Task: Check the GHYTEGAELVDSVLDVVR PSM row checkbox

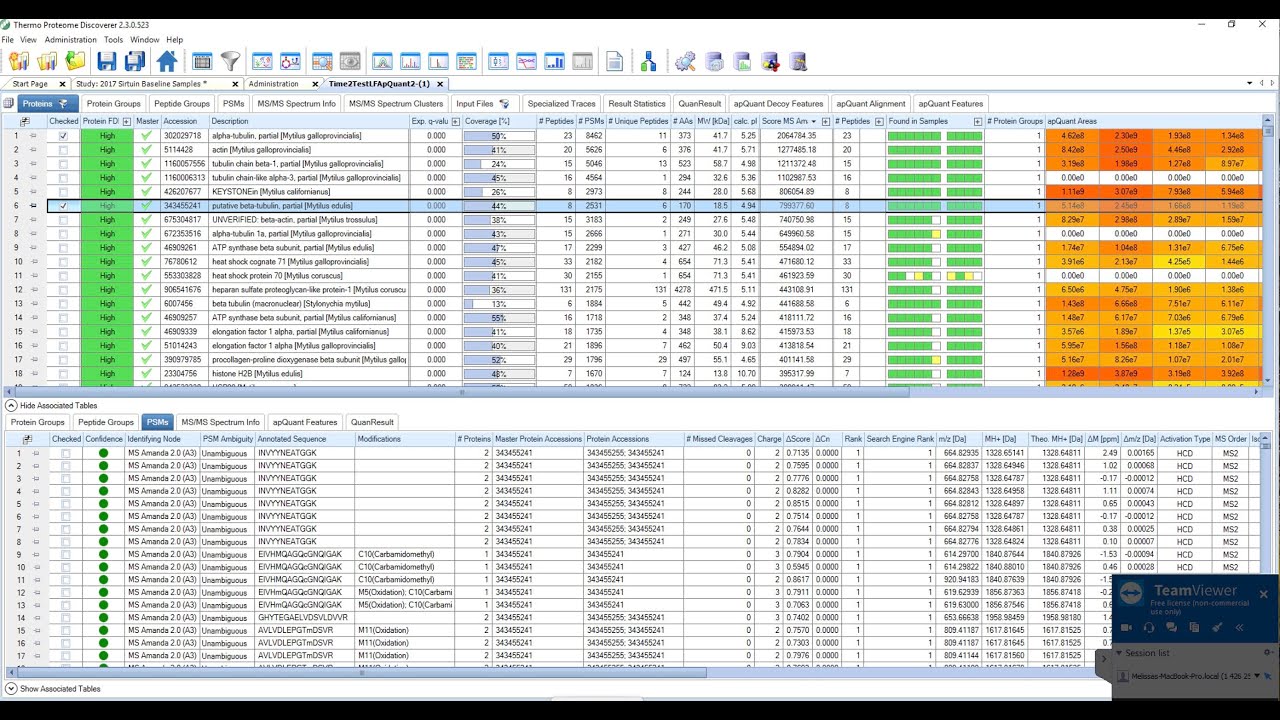Action: (x=66, y=617)
